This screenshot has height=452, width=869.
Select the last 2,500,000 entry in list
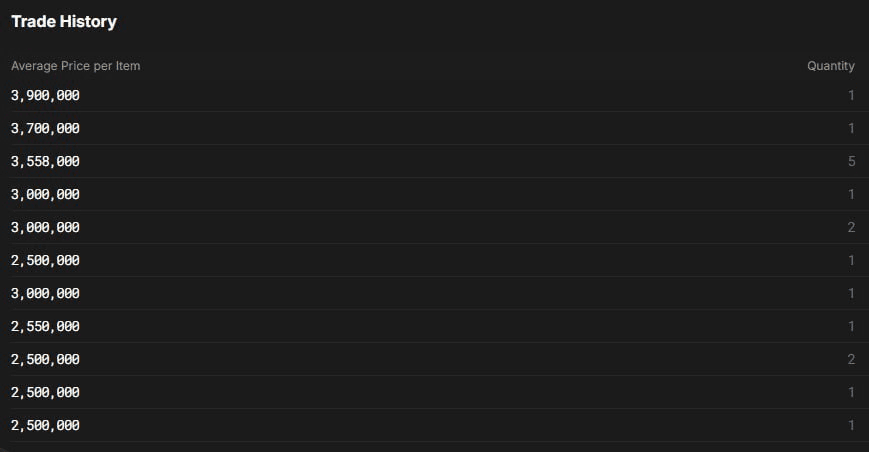[45, 425]
